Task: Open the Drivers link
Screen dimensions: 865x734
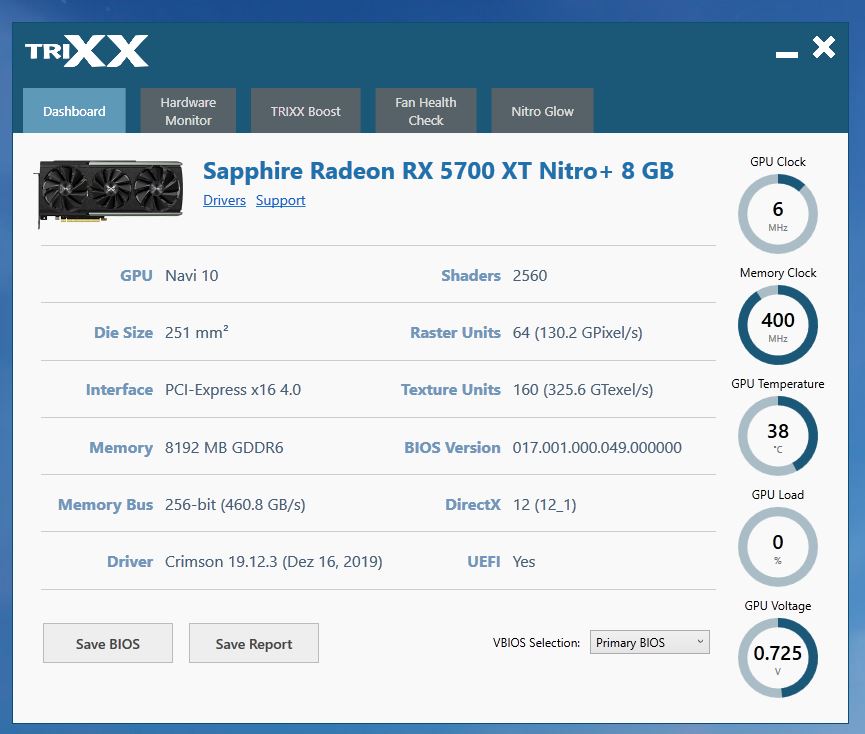Action: [224, 200]
